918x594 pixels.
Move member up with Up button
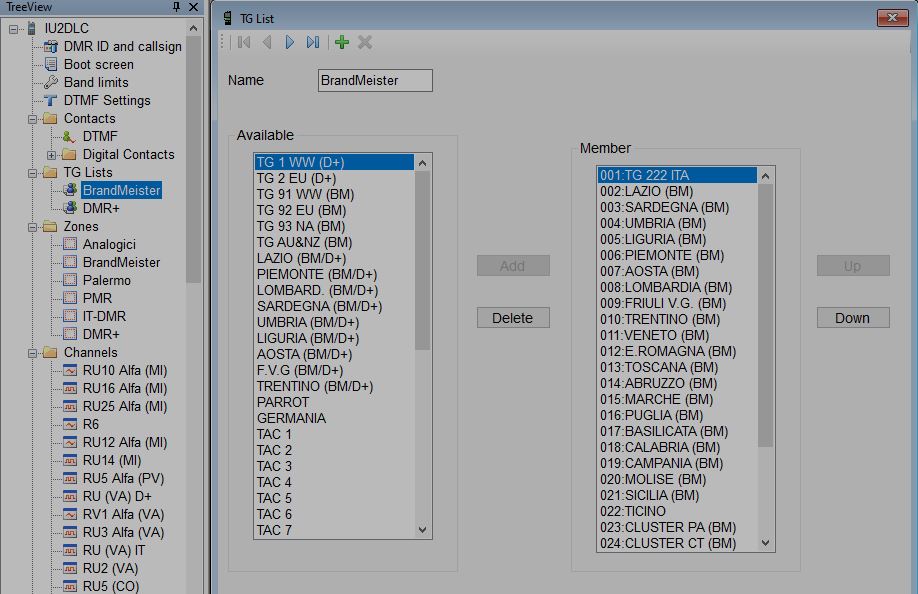853,266
